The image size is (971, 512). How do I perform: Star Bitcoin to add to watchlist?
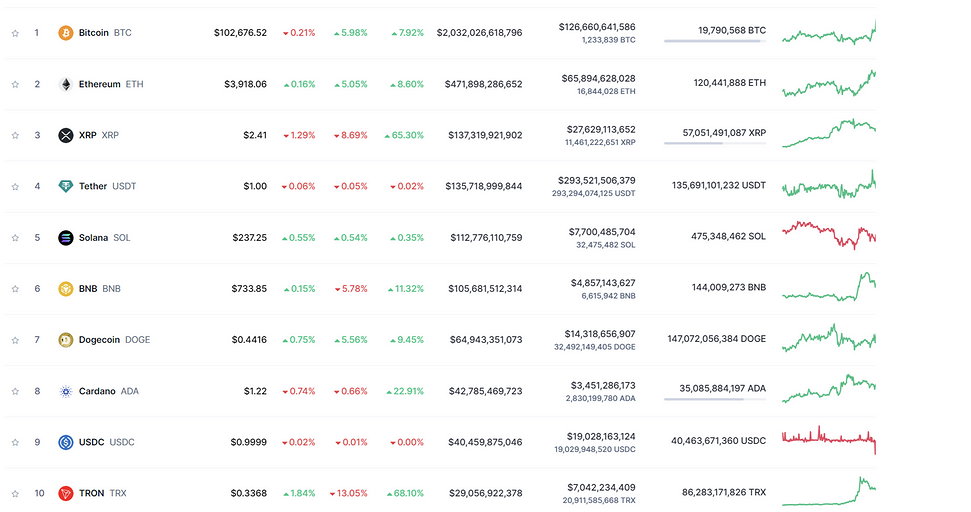click(15, 33)
